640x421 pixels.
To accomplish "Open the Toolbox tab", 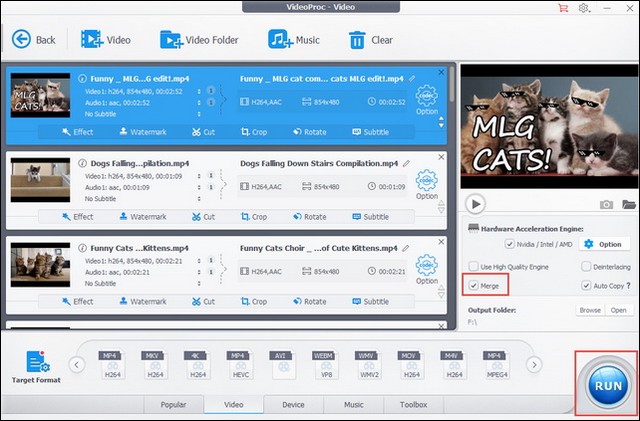I will [413, 404].
